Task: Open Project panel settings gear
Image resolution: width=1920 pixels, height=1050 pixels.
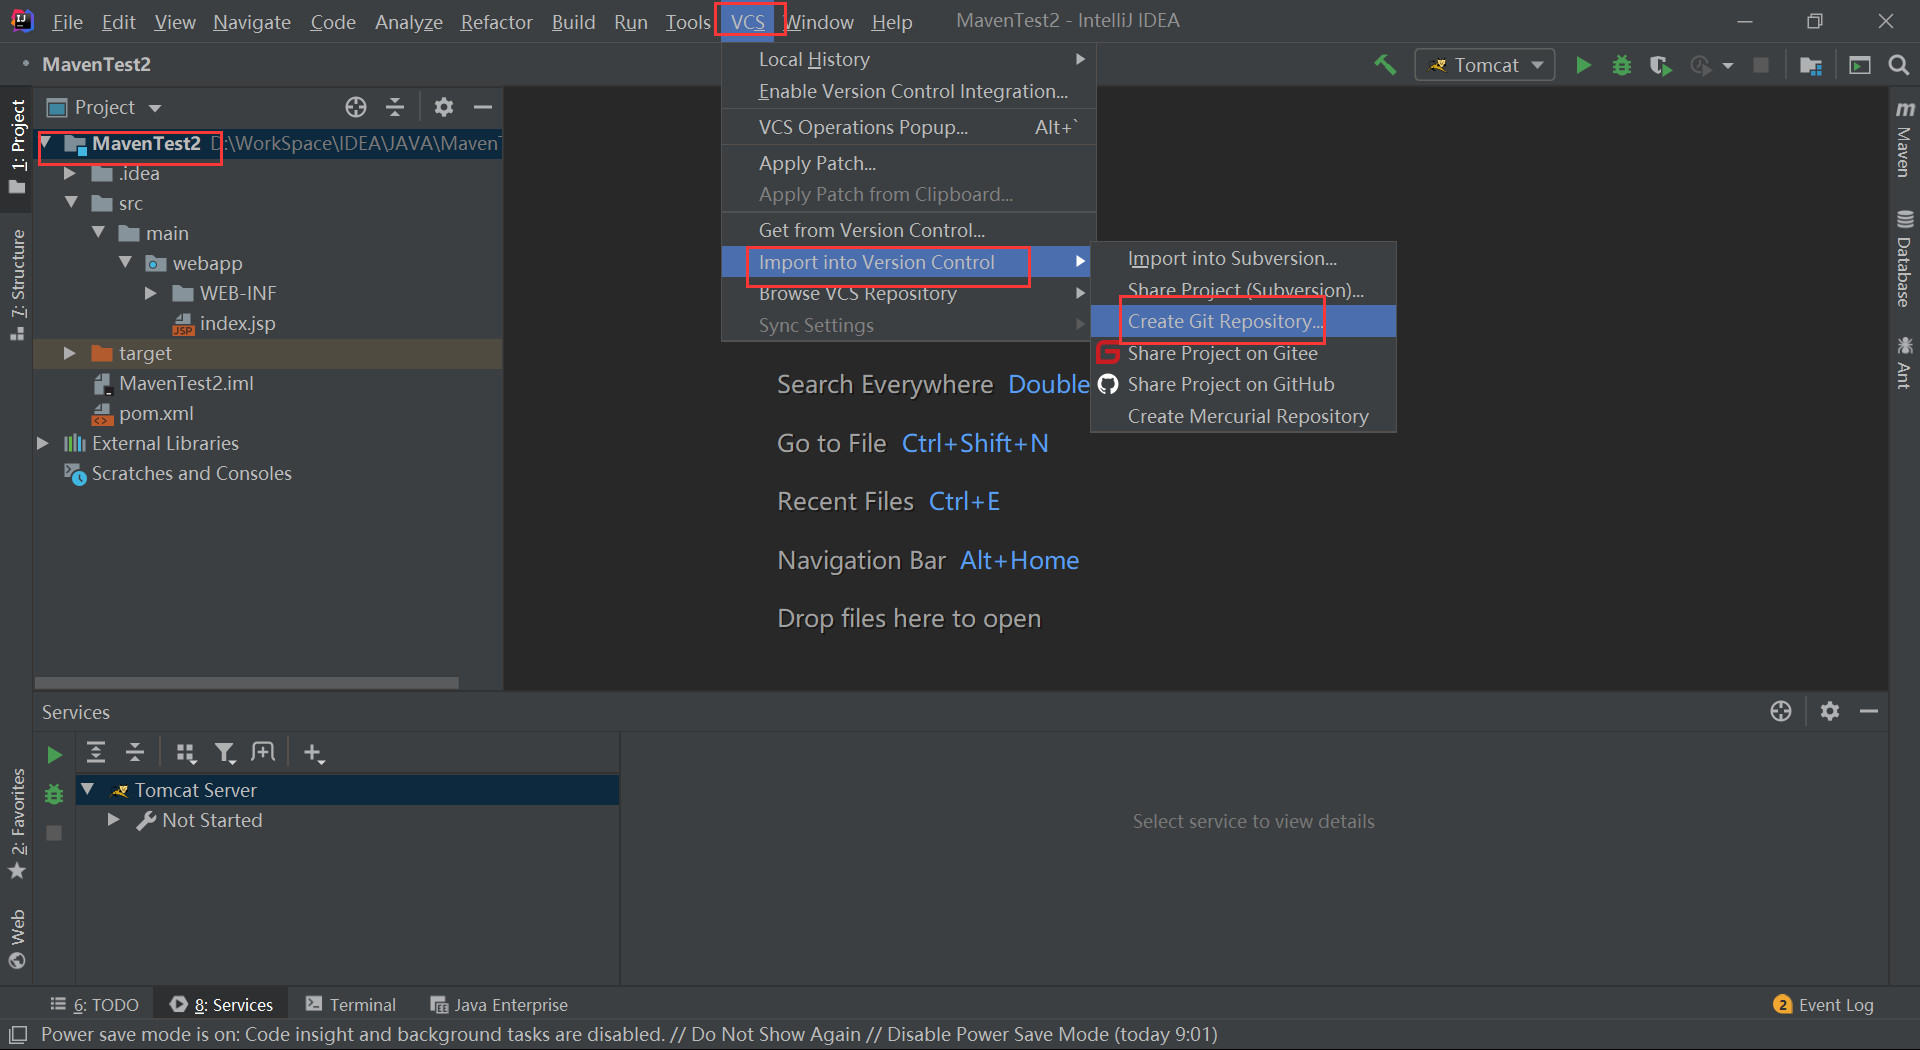Action: pyautogui.click(x=444, y=107)
